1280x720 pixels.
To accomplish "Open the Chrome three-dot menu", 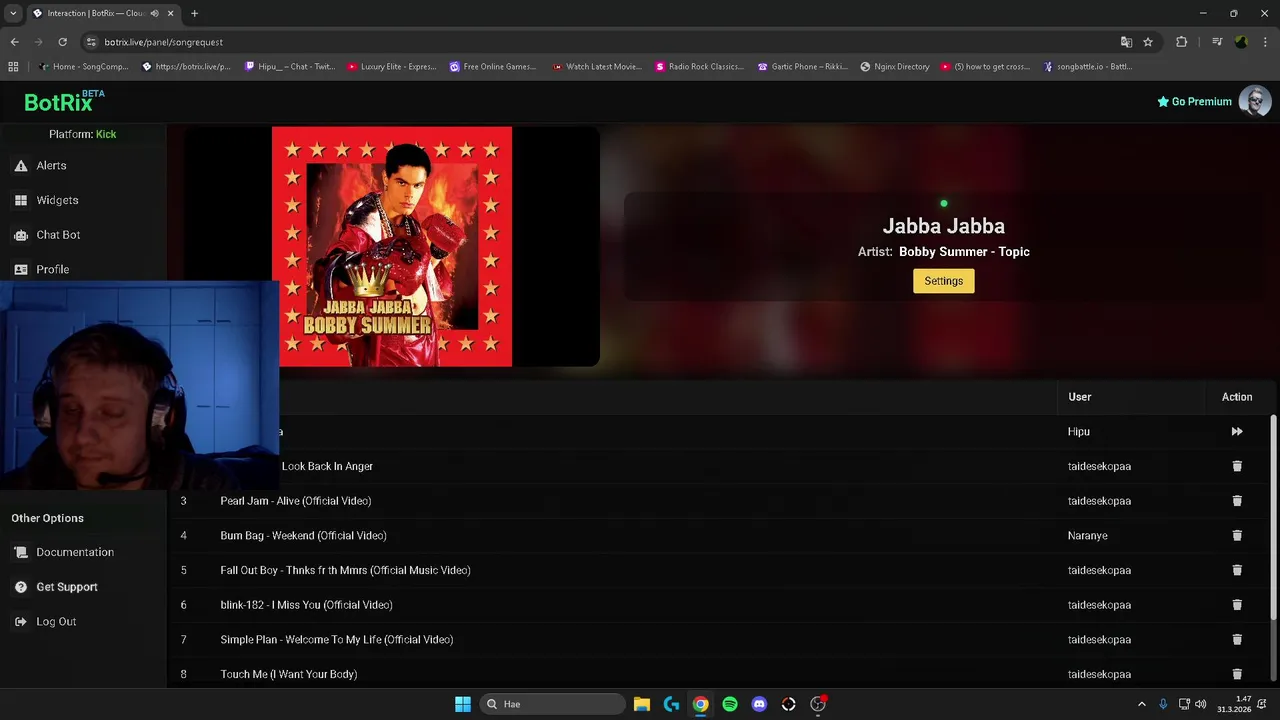I will point(1264,42).
